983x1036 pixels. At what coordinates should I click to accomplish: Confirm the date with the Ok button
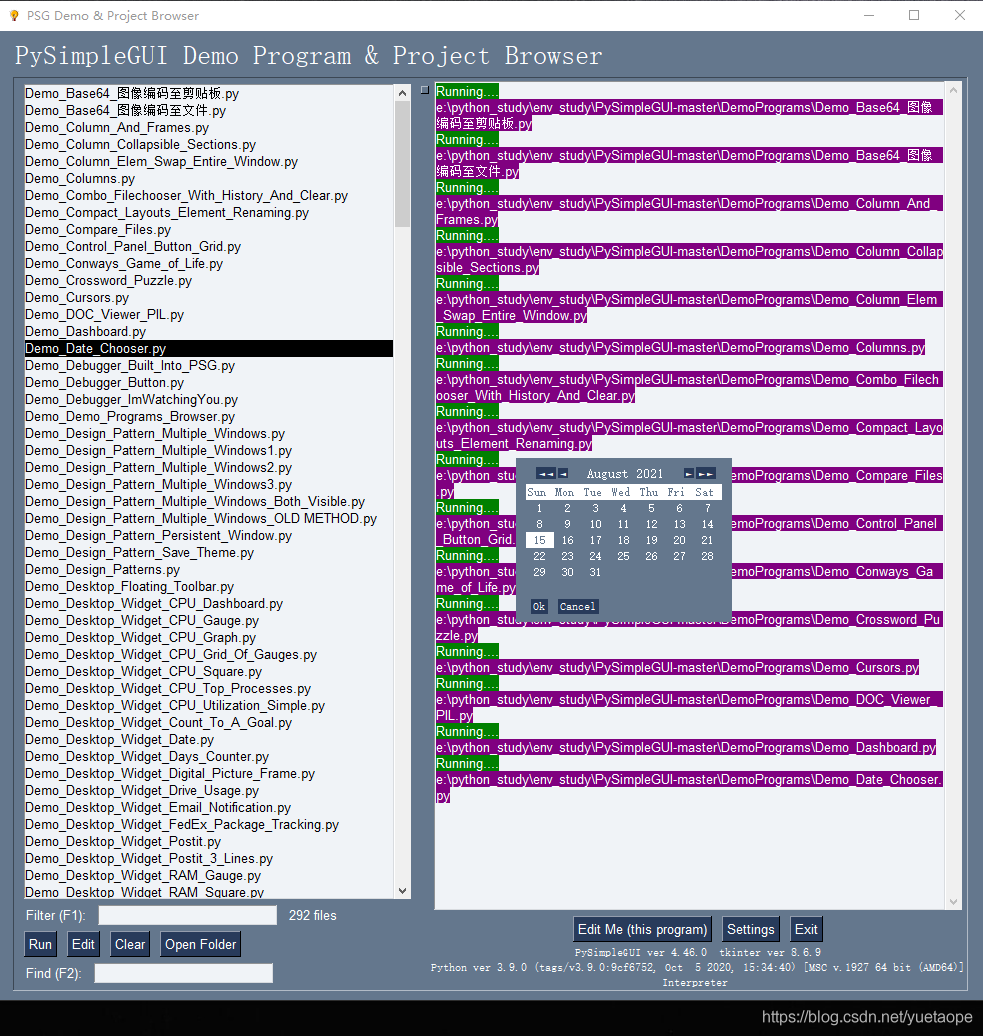tap(539, 607)
